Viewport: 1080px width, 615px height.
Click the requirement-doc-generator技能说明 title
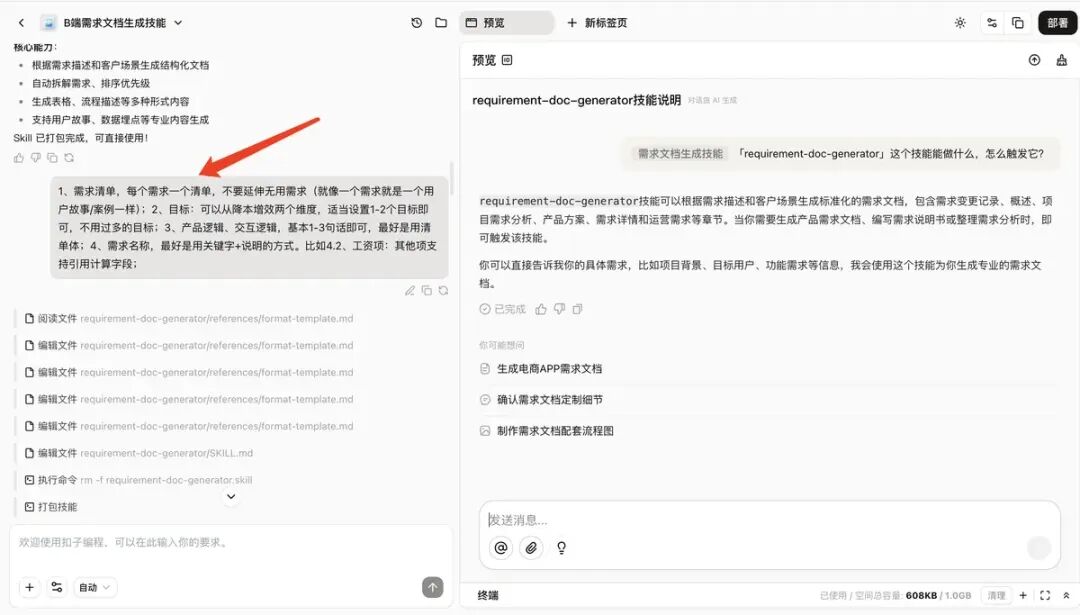(576, 101)
